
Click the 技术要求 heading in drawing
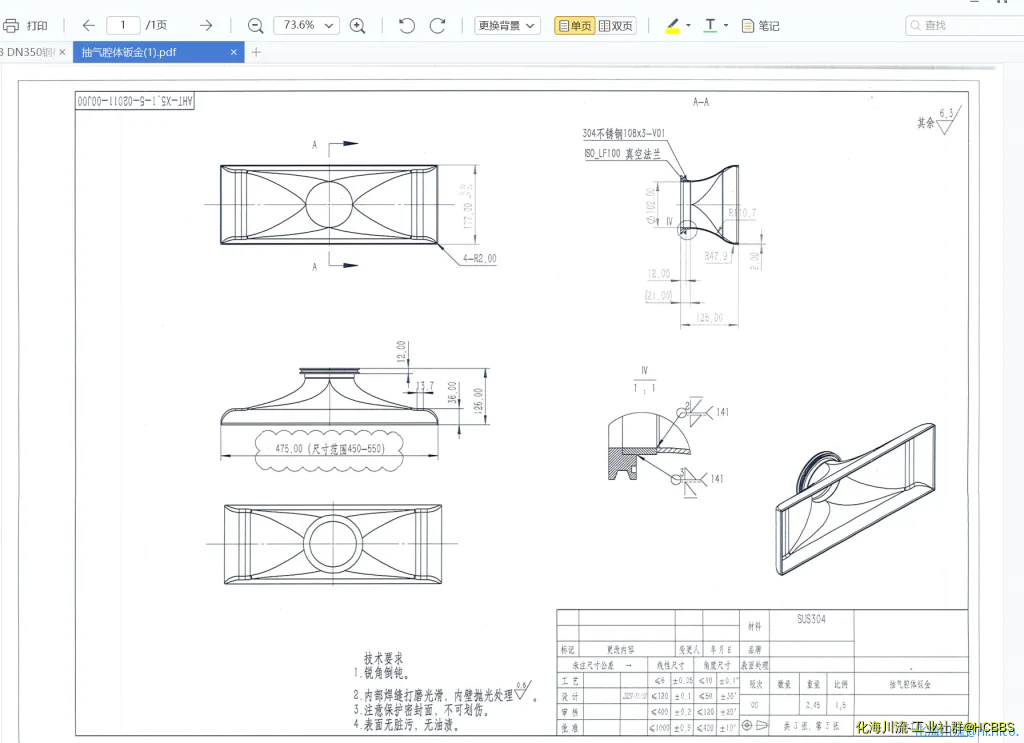383,658
